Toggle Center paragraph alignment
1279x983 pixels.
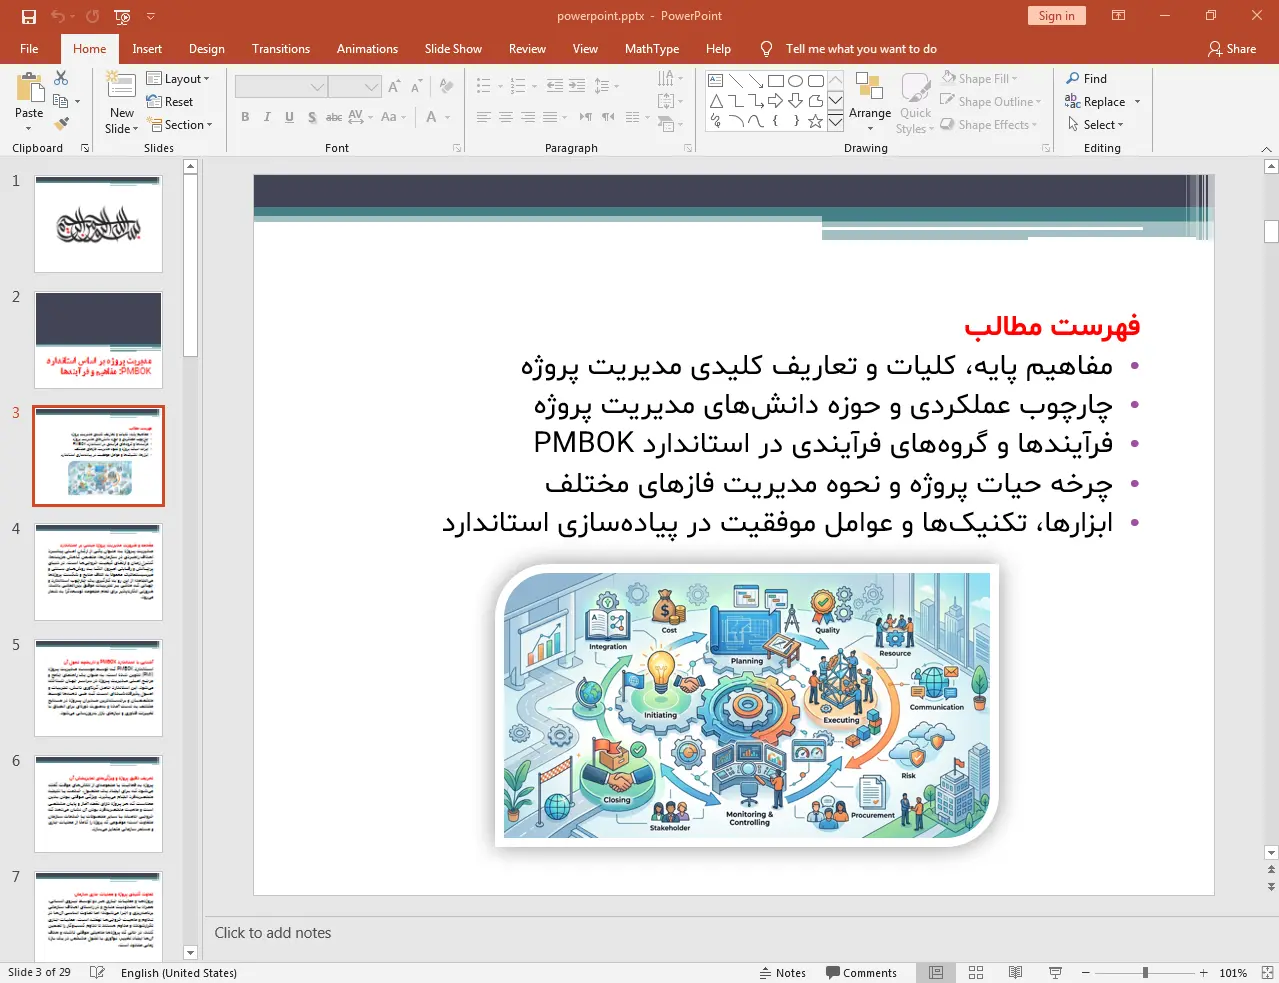tap(505, 117)
